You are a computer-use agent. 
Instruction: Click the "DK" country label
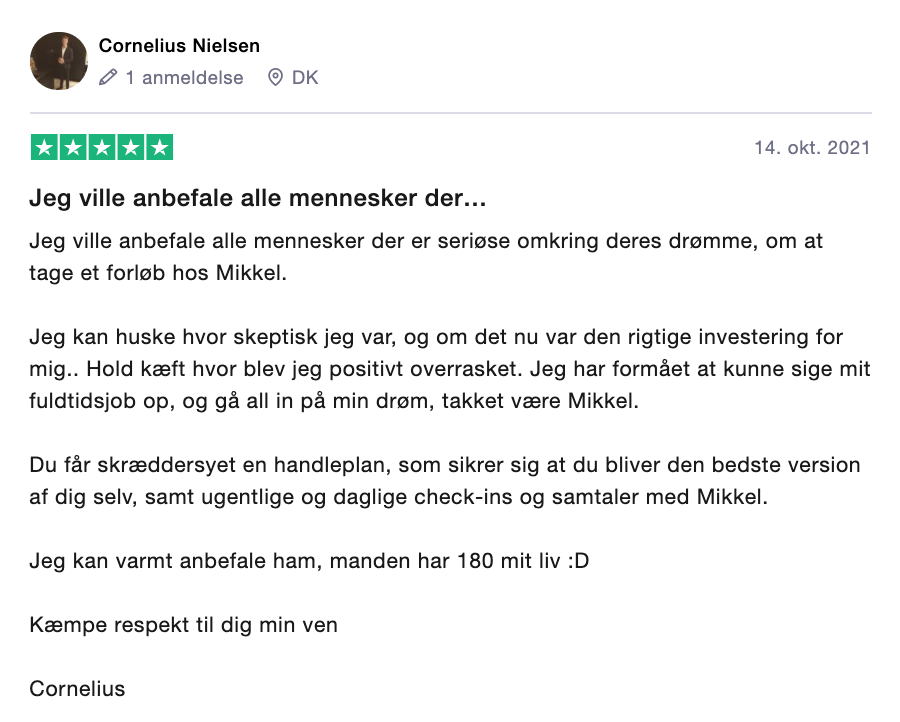(x=305, y=77)
